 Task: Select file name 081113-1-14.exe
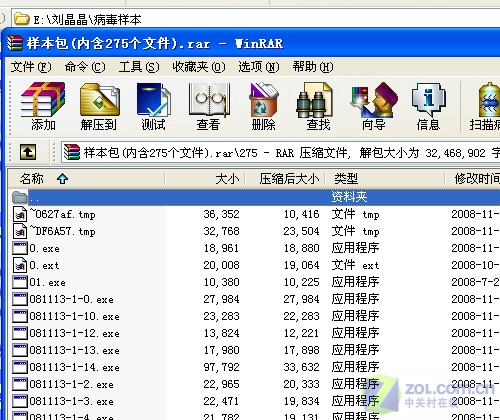coord(74,367)
